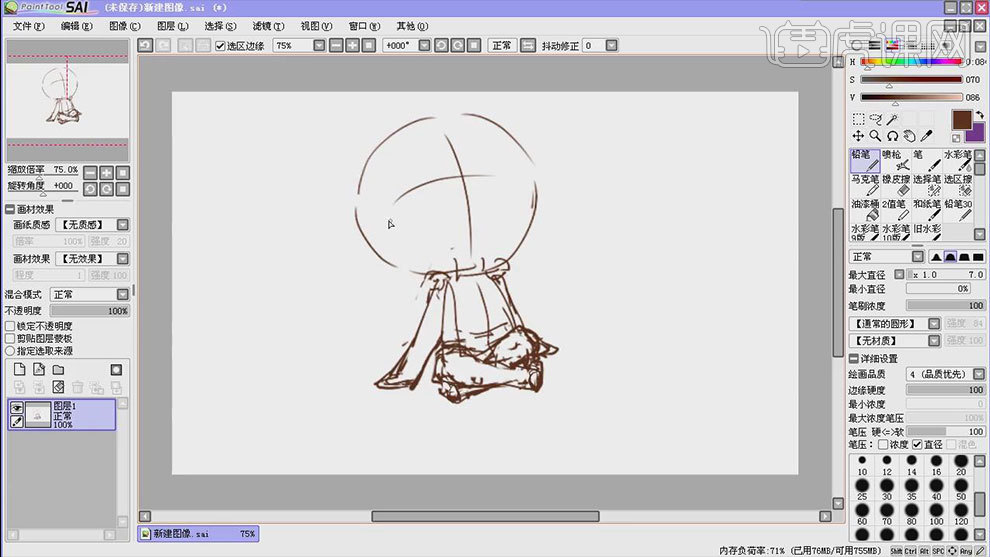Viewport: 990px width, 557px height.
Task: Select the 2值笔 binary pen tool
Action: [x=895, y=210]
